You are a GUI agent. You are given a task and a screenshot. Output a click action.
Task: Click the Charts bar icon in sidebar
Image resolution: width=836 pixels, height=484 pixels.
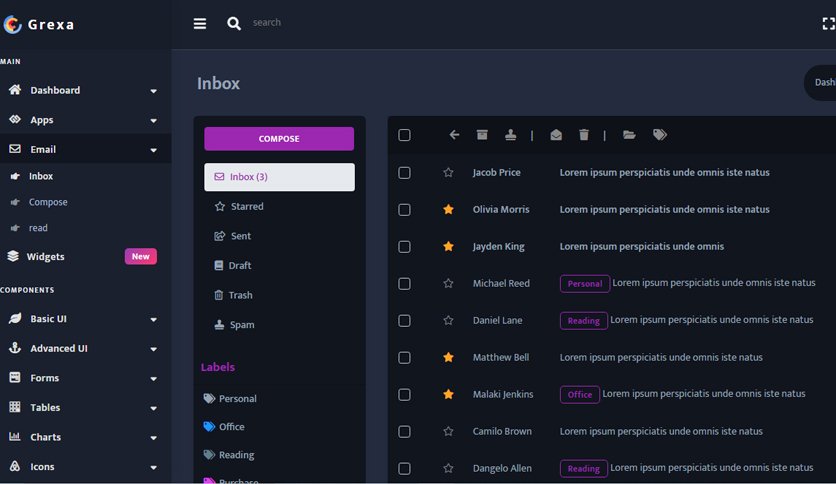click(x=15, y=437)
